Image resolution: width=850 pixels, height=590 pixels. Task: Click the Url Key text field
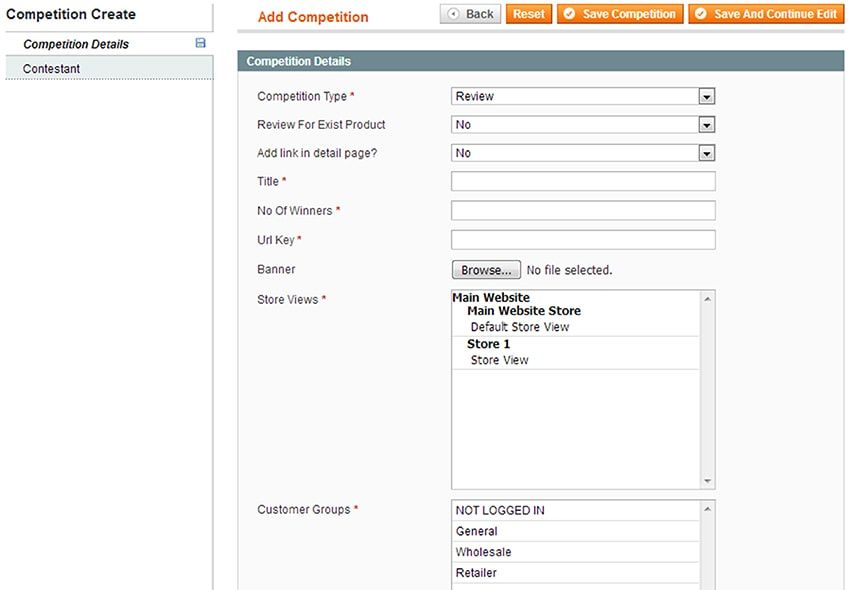pos(583,240)
